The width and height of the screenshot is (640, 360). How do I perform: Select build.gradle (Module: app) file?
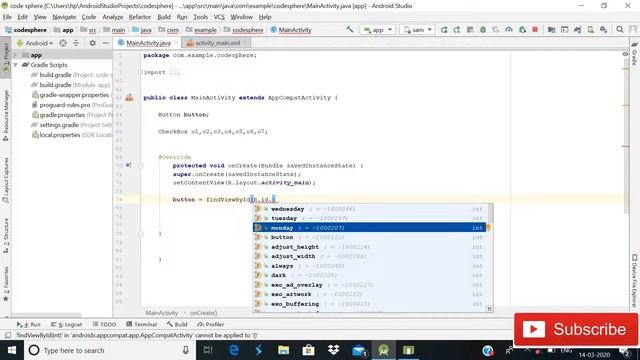click(70, 85)
